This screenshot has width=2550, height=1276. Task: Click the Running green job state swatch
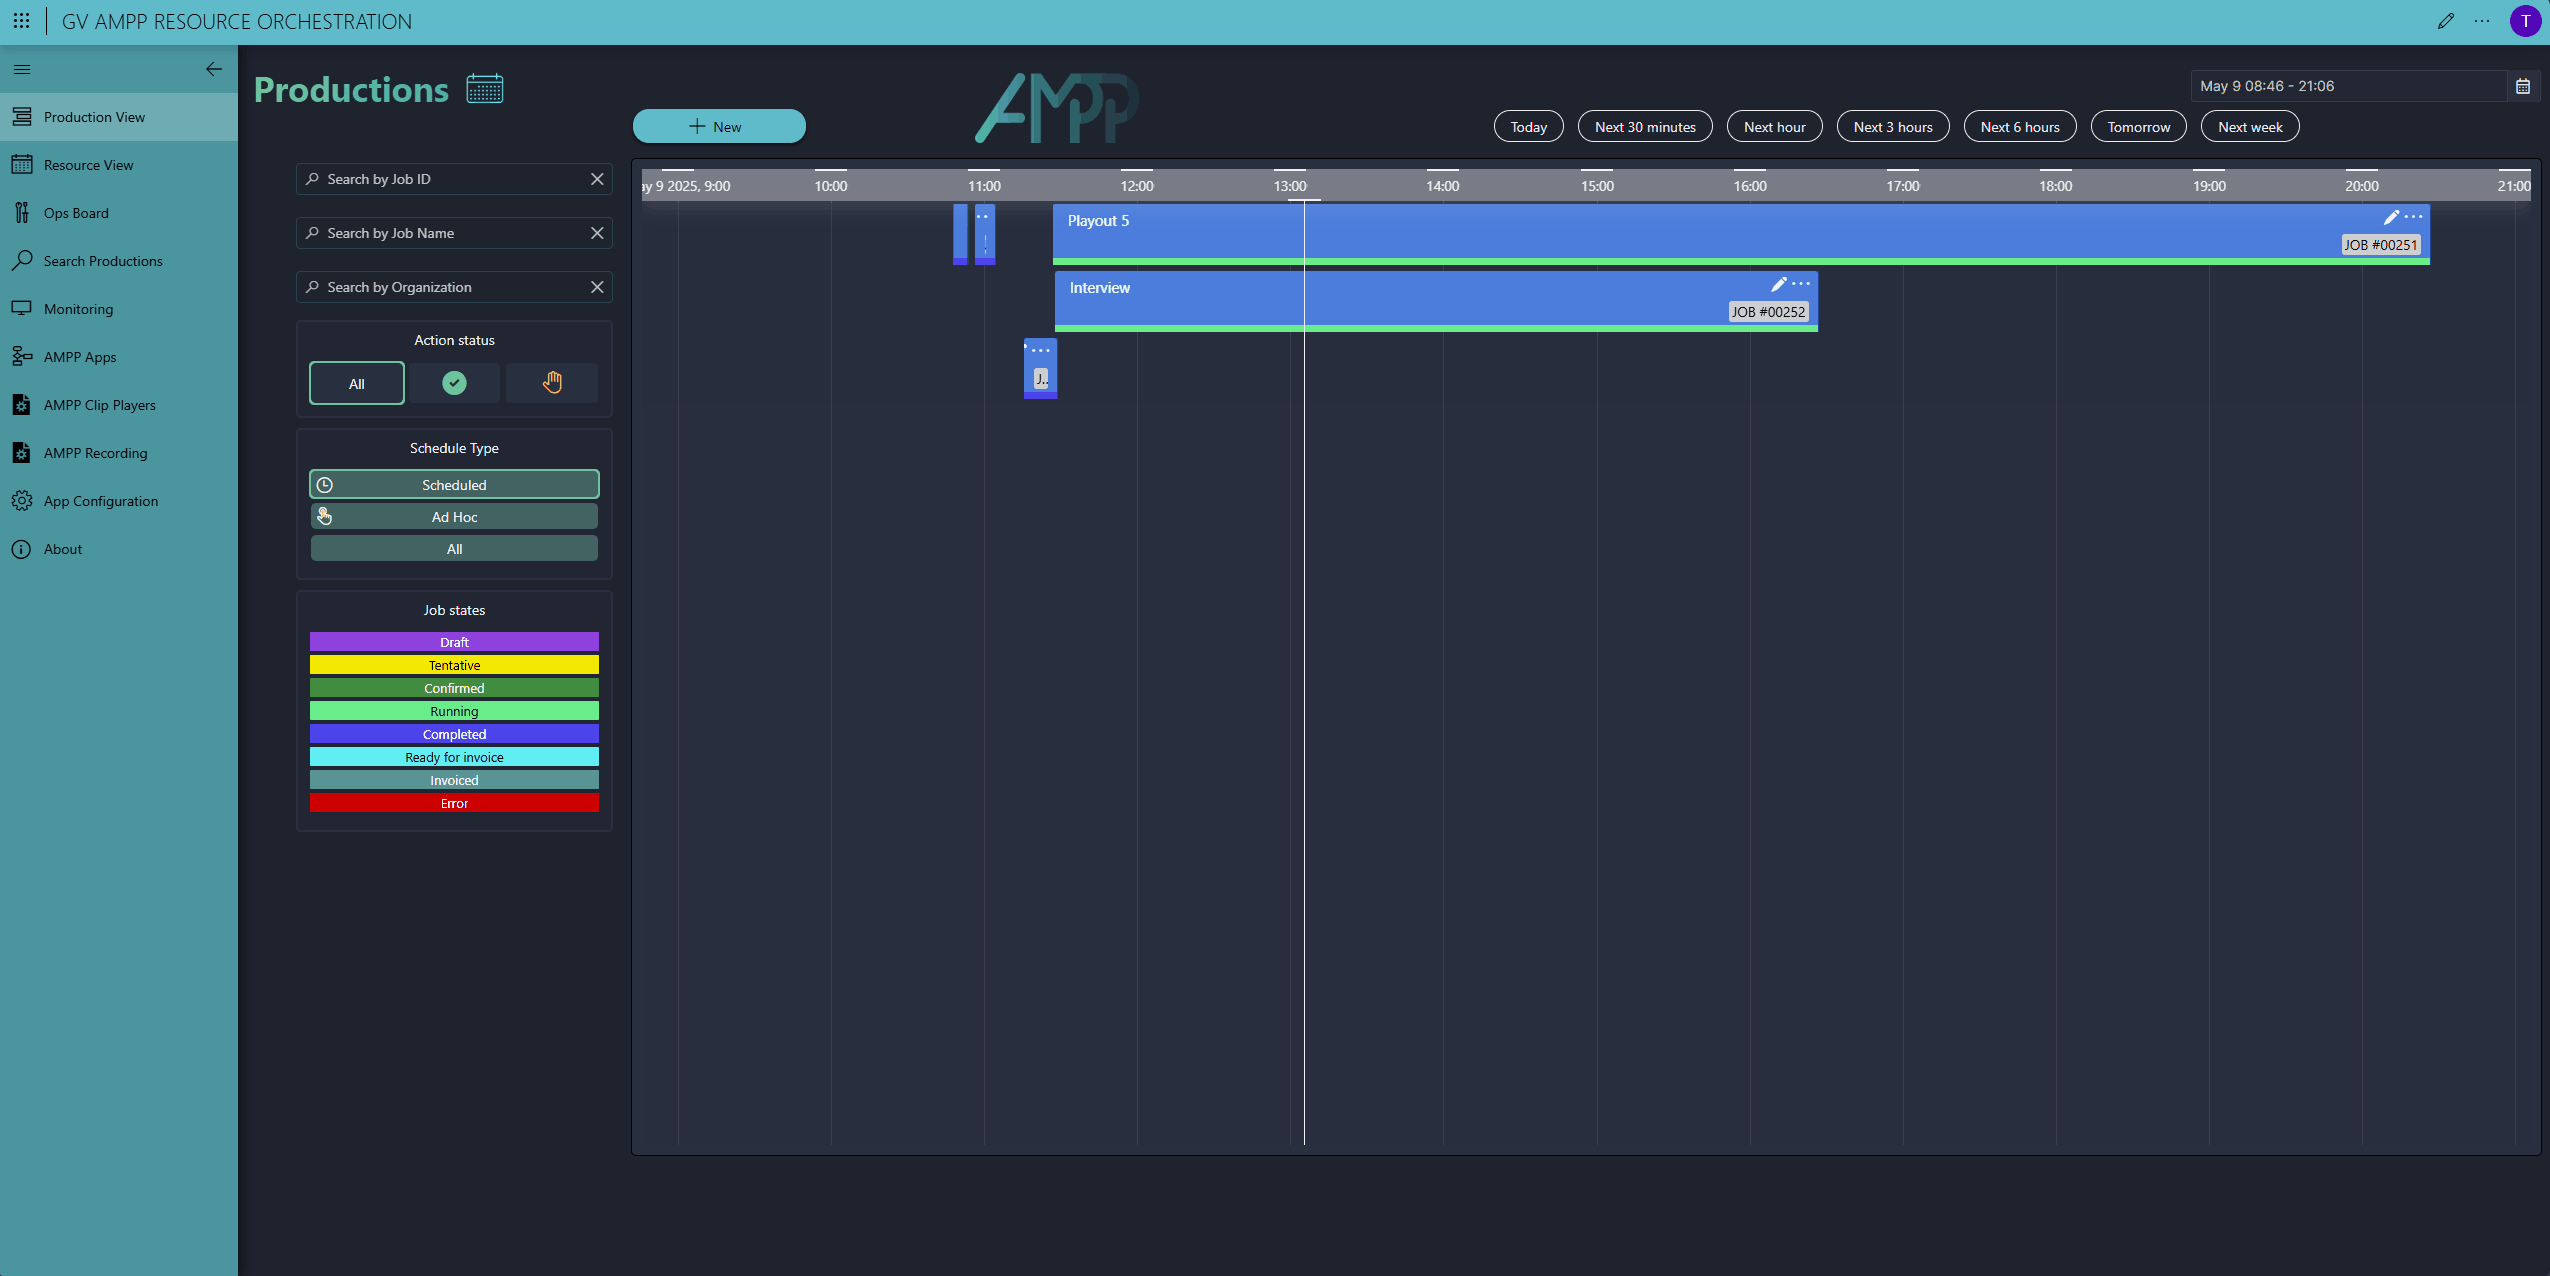[x=454, y=711]
